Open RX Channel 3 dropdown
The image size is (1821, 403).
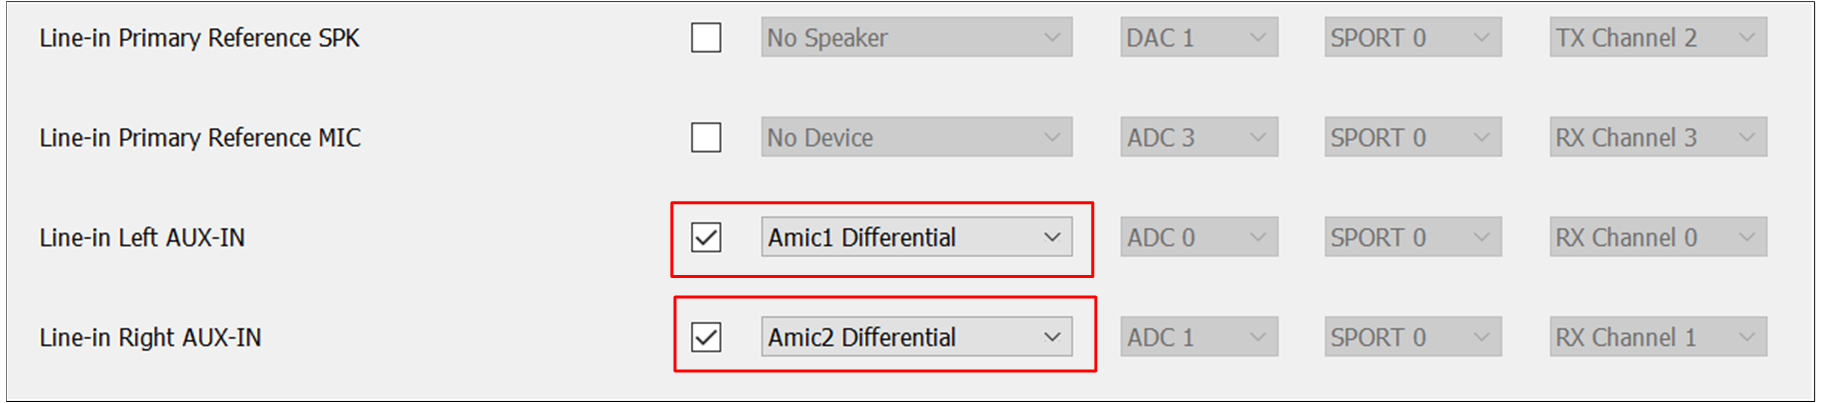pyautogui.click(x=1657, y=137)
